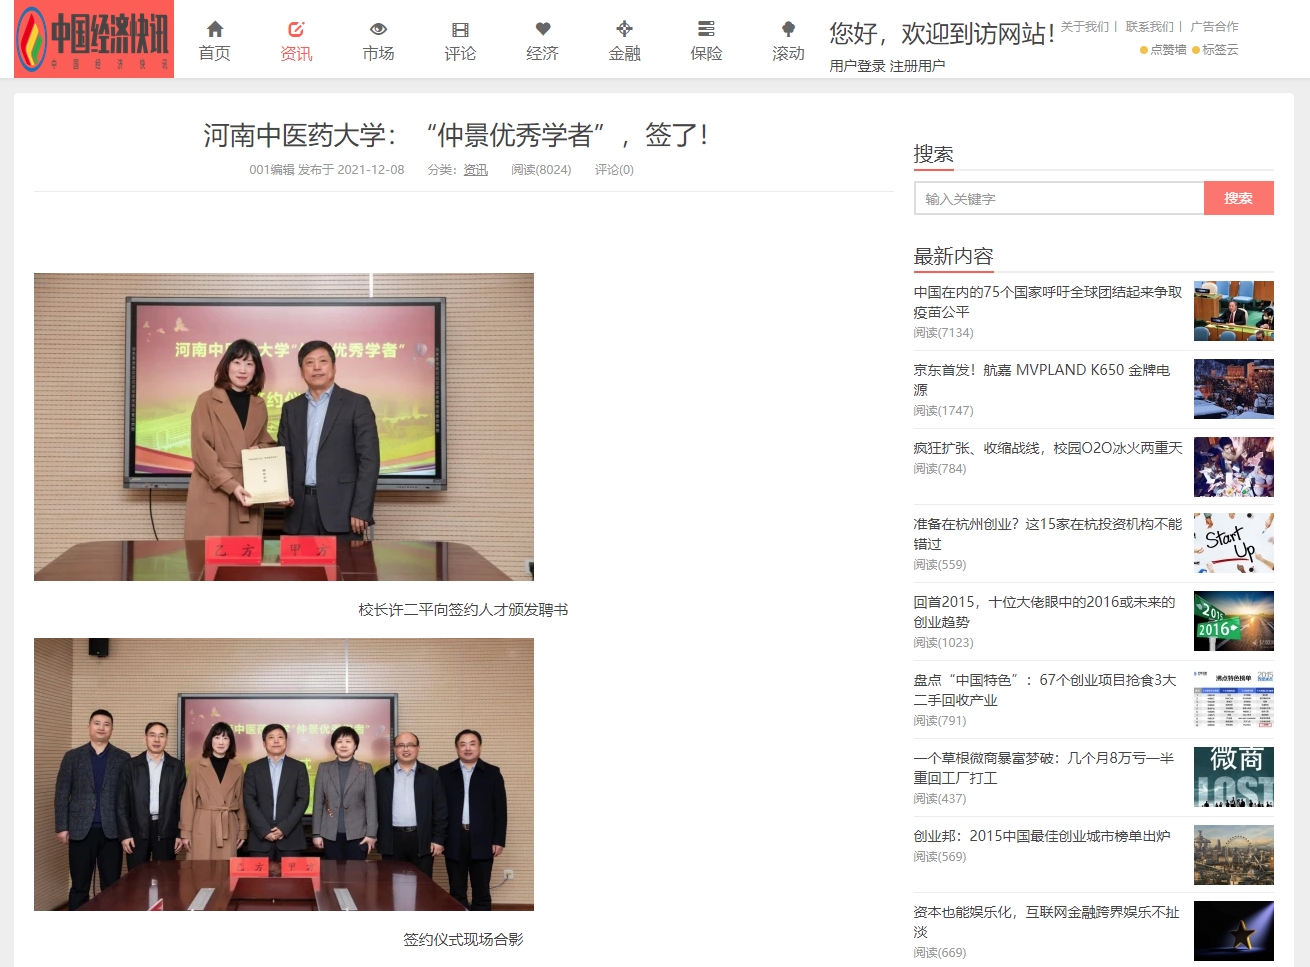Image resolution: width=1310 pixels, height=967 pixels.
Task: Click the film icon for 评论
Action: (x=460, y=29)
